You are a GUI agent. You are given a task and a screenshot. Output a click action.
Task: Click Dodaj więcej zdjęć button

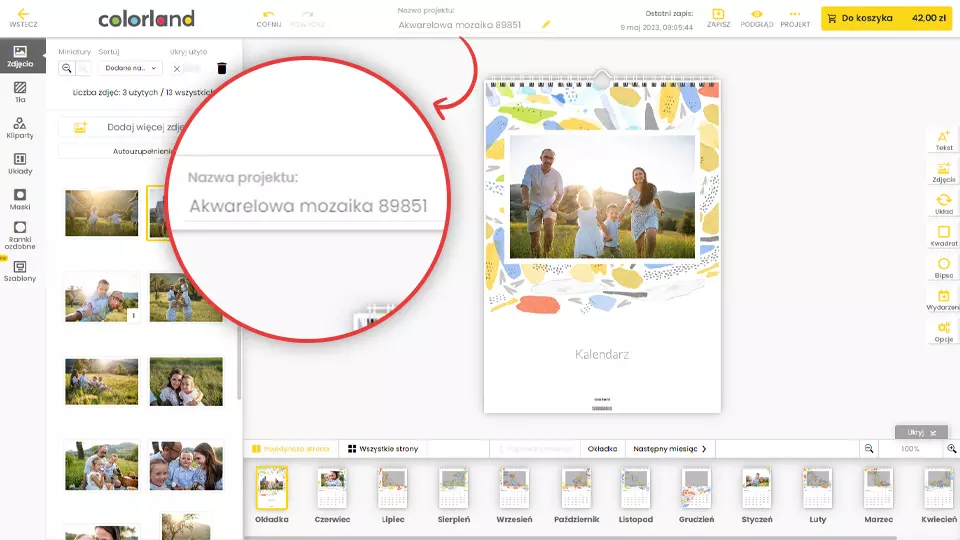click(122, 127)
